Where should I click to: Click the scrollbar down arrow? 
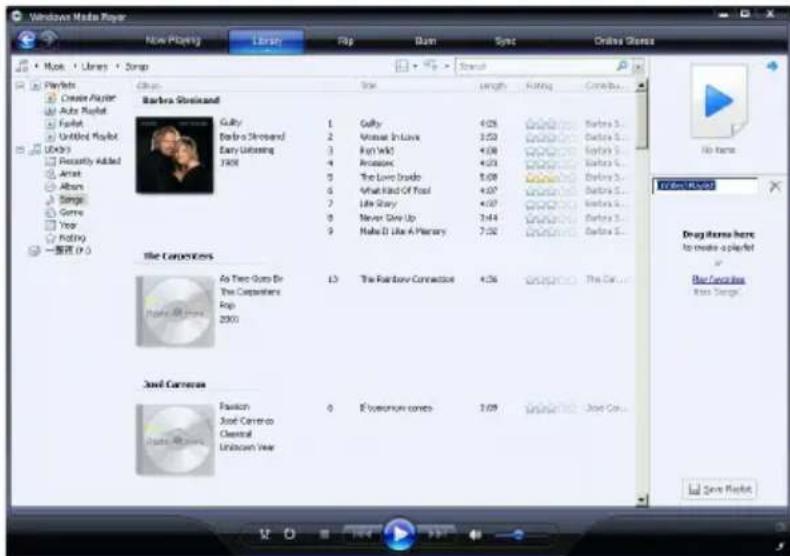[641, 500]
